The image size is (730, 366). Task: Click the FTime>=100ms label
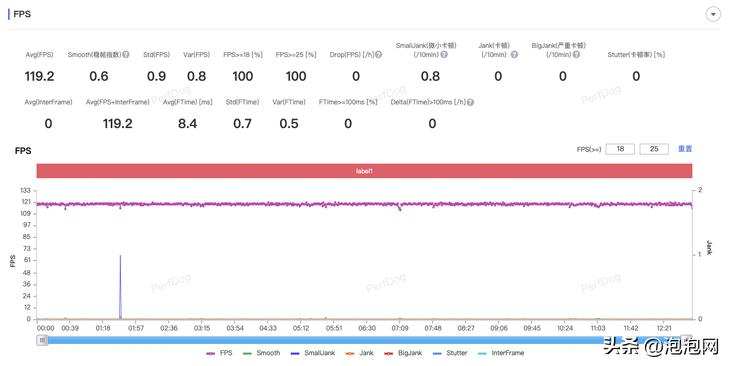click(x=348, y=102)
